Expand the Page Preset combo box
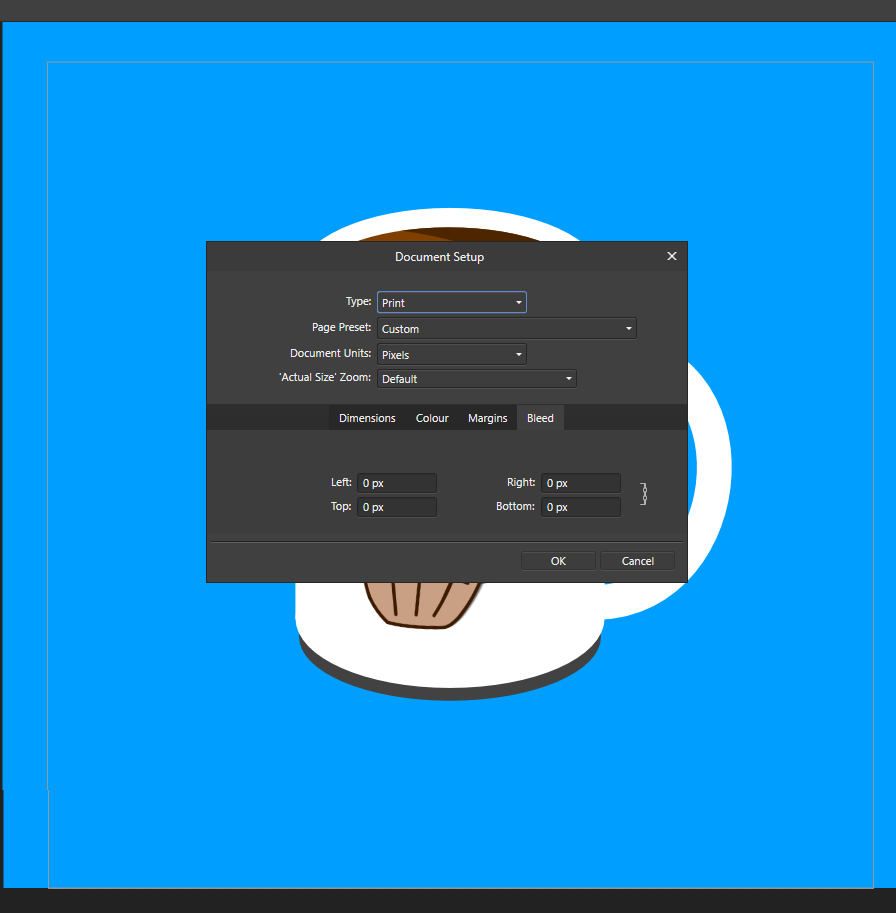This screenshot has height=913, width=896. coord(507,328)
